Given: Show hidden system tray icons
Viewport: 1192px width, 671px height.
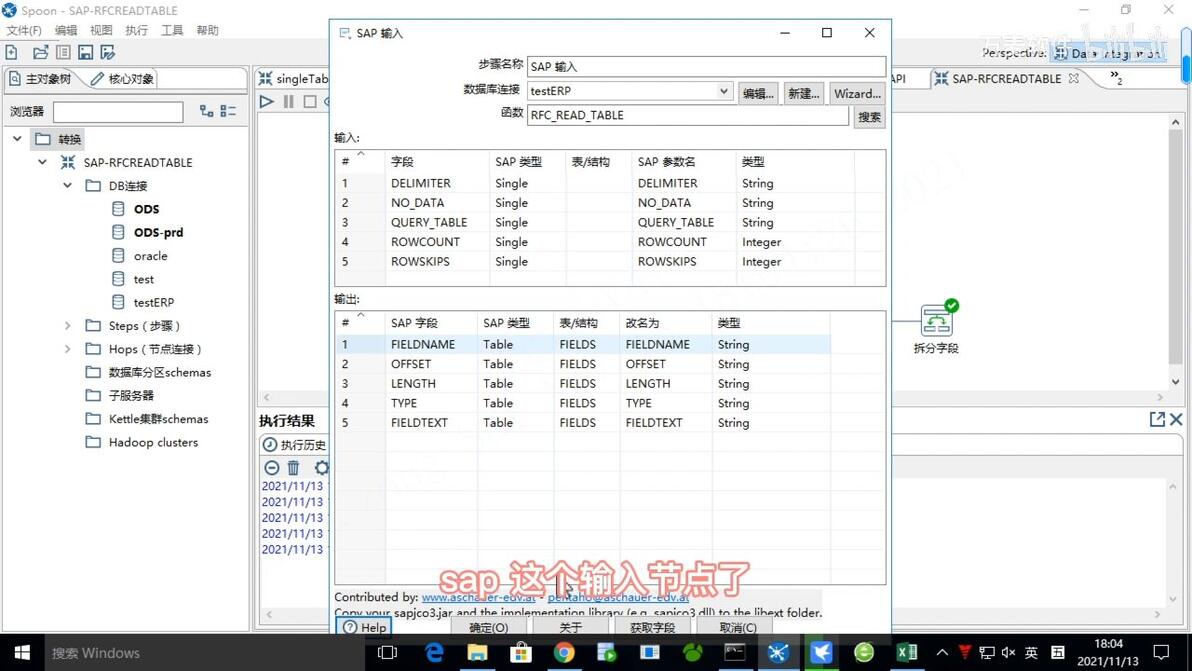Looking at the screenshot, I should (x=942, y=653).
